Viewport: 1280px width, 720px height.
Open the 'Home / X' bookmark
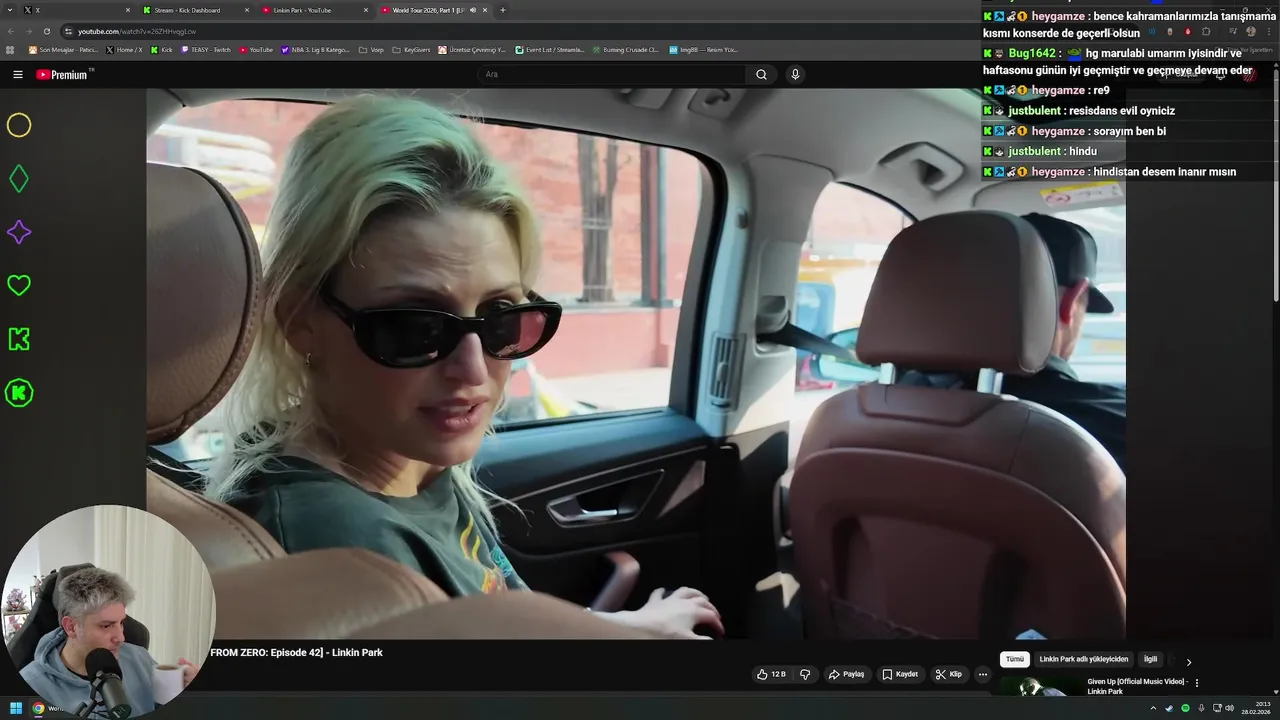(x=125, y=50)
